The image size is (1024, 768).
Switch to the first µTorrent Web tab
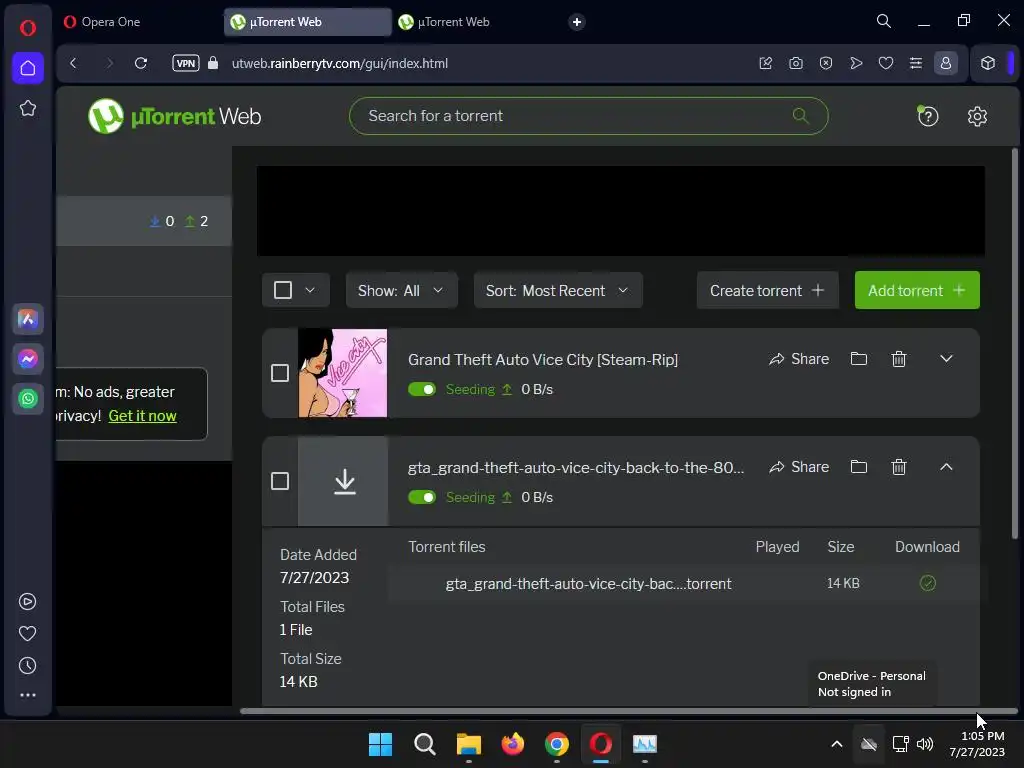click(308, 22)
